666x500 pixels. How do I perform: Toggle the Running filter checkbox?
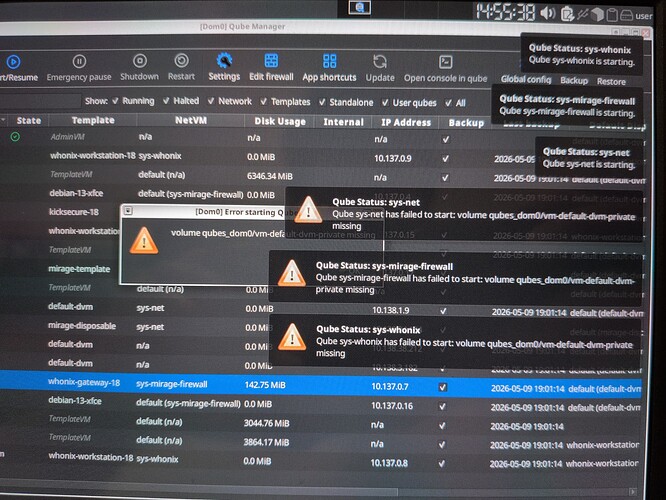[x=115, y=101]
